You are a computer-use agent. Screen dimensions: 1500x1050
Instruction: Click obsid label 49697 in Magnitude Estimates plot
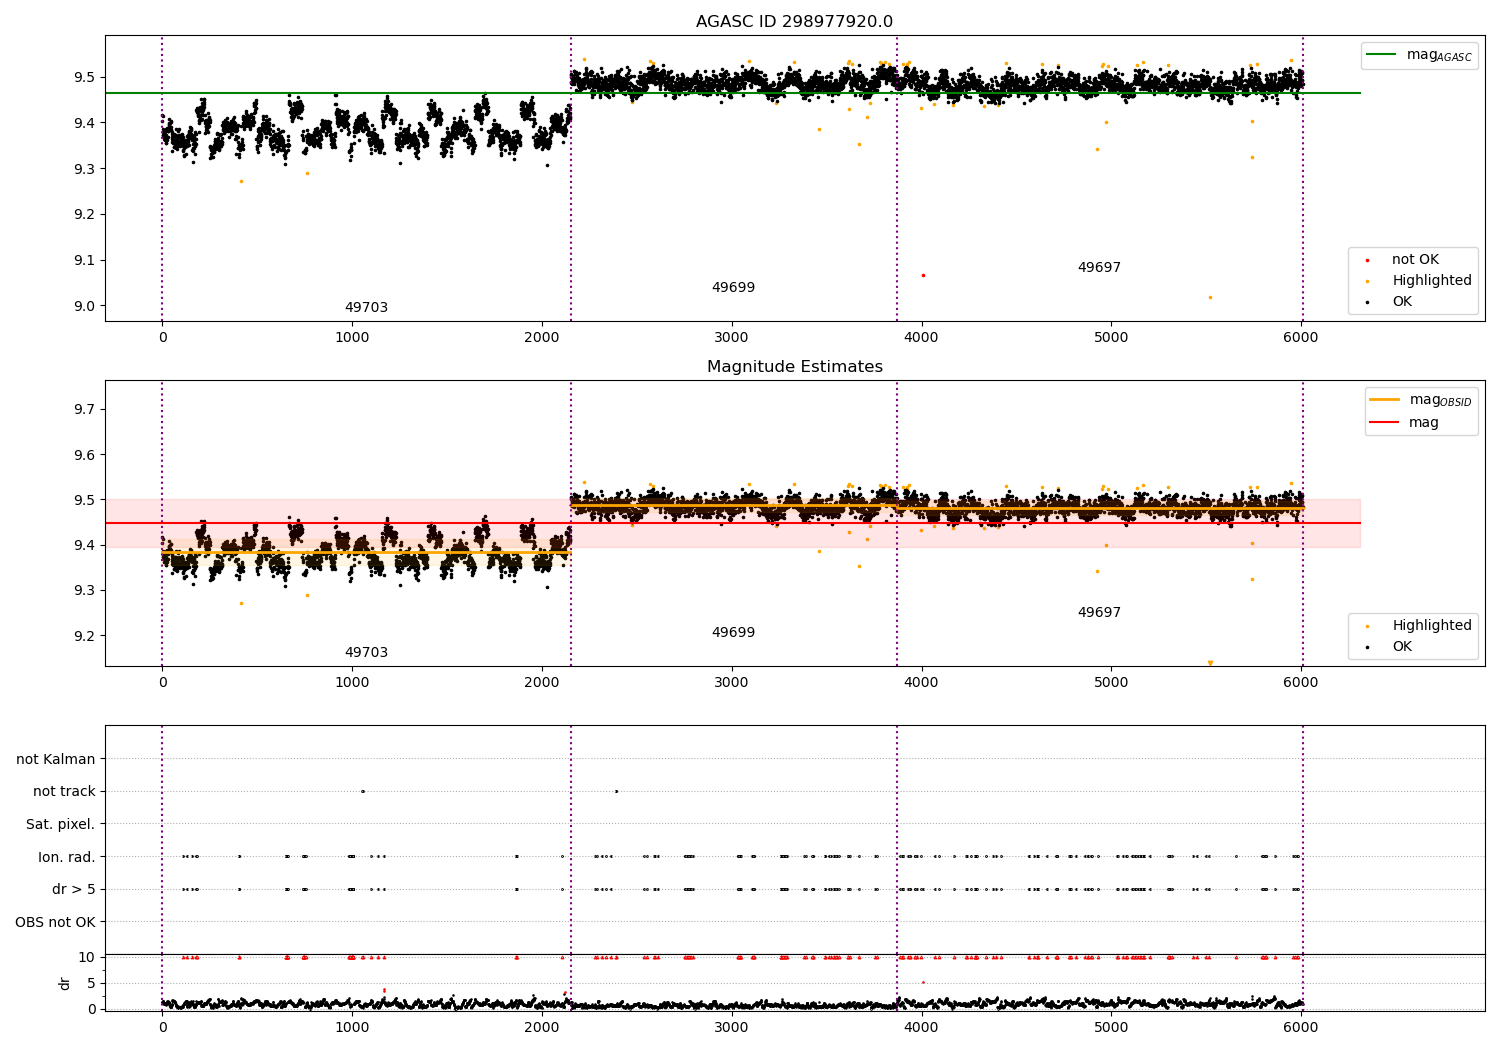[x=1099, y=613]
